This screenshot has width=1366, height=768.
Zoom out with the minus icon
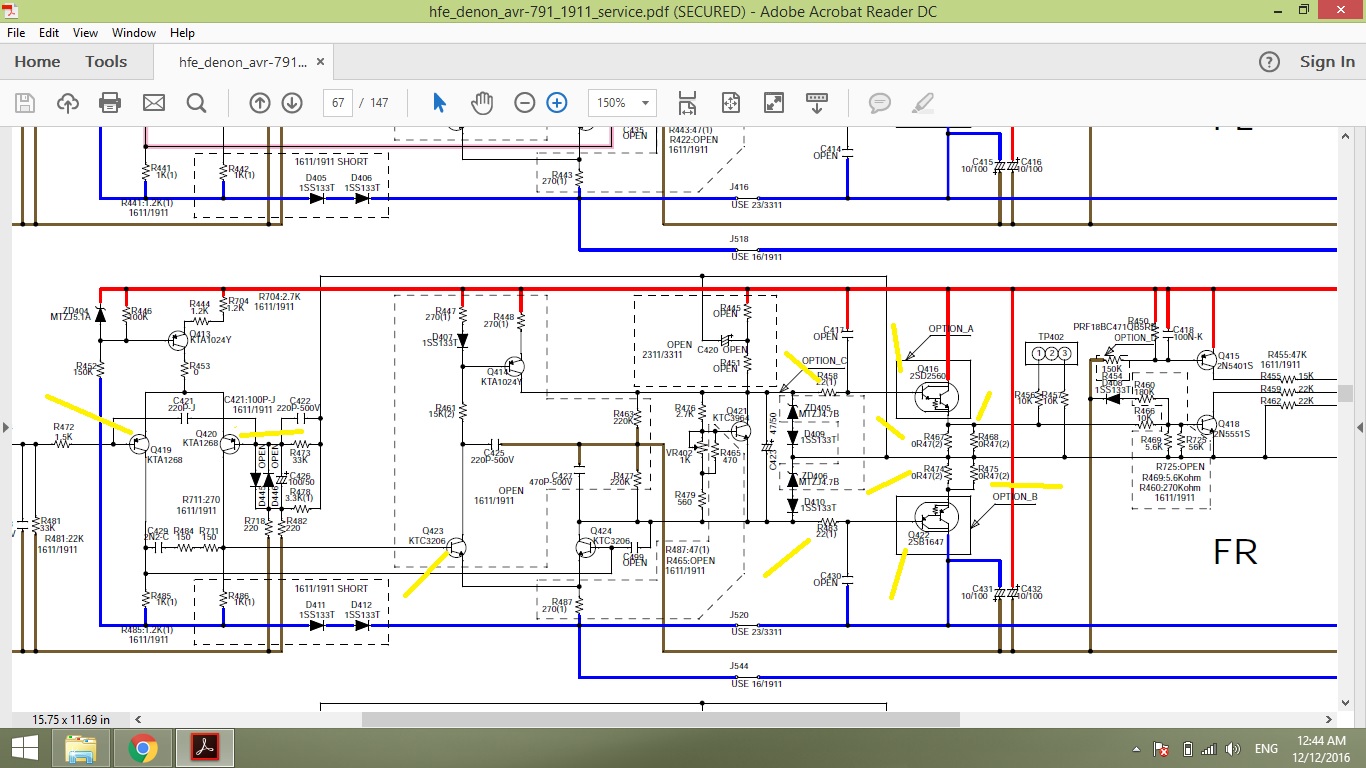(525, 103)
